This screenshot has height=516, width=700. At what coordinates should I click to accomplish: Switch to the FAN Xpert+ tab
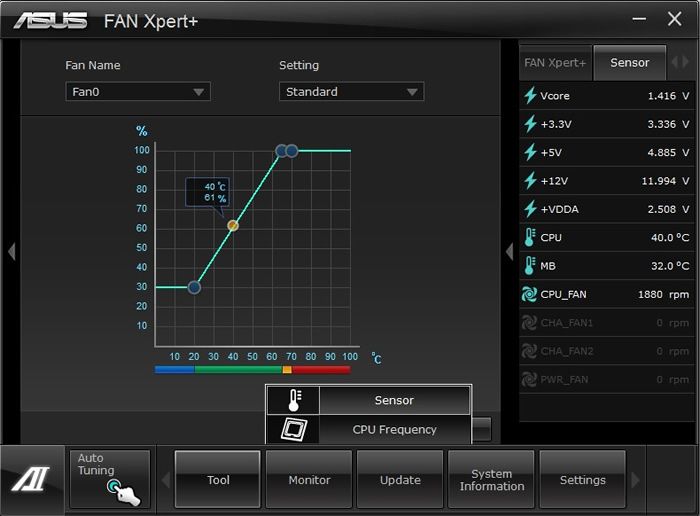tap(555, 62)
